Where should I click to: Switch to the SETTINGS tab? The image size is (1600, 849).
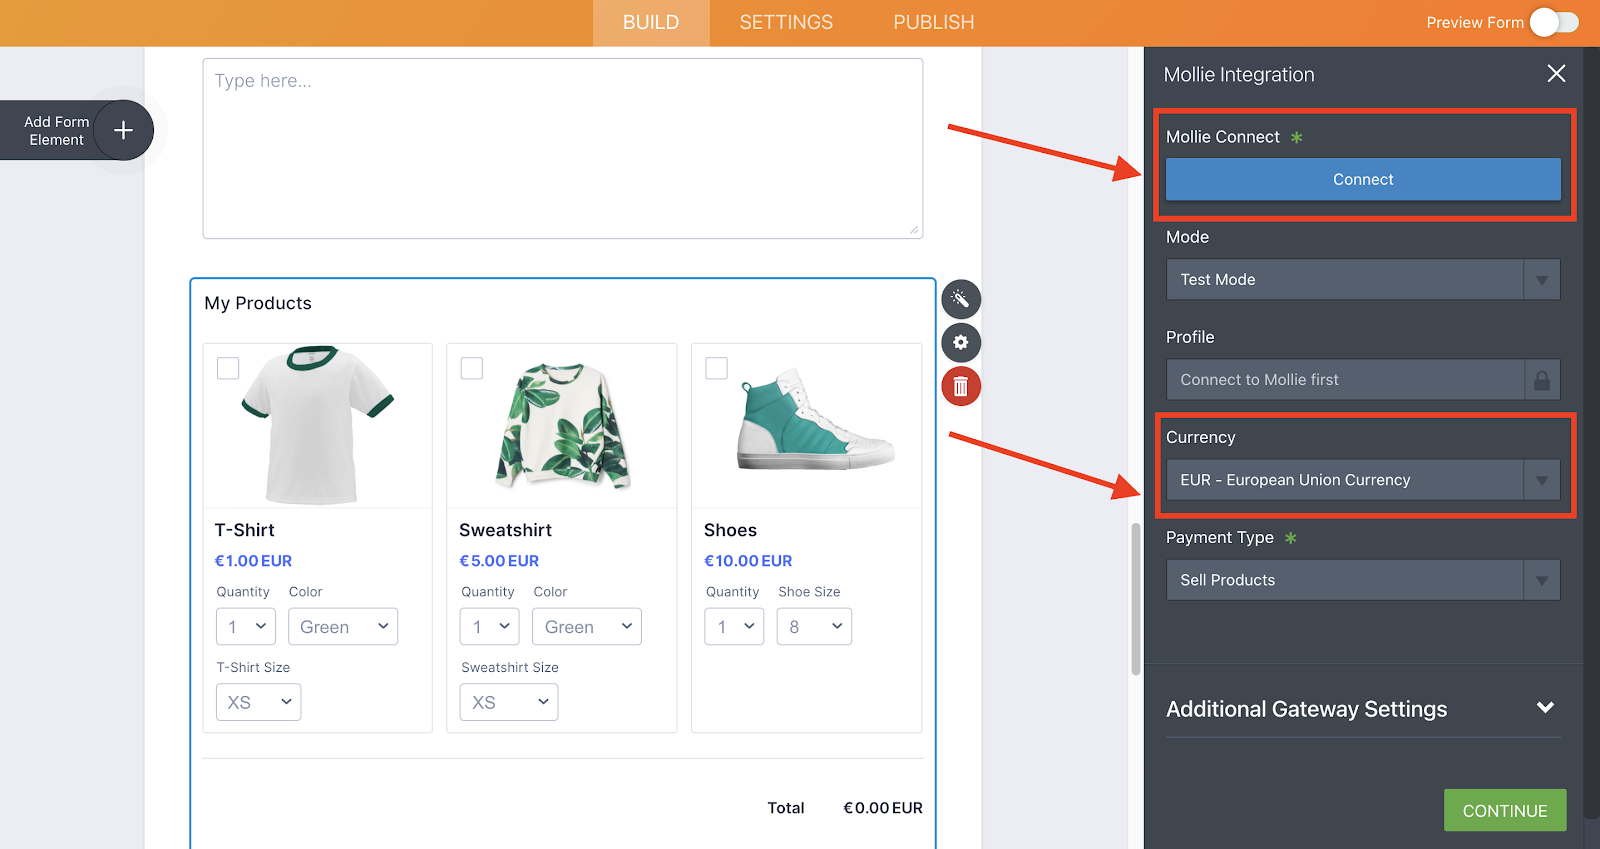(786, 23)
